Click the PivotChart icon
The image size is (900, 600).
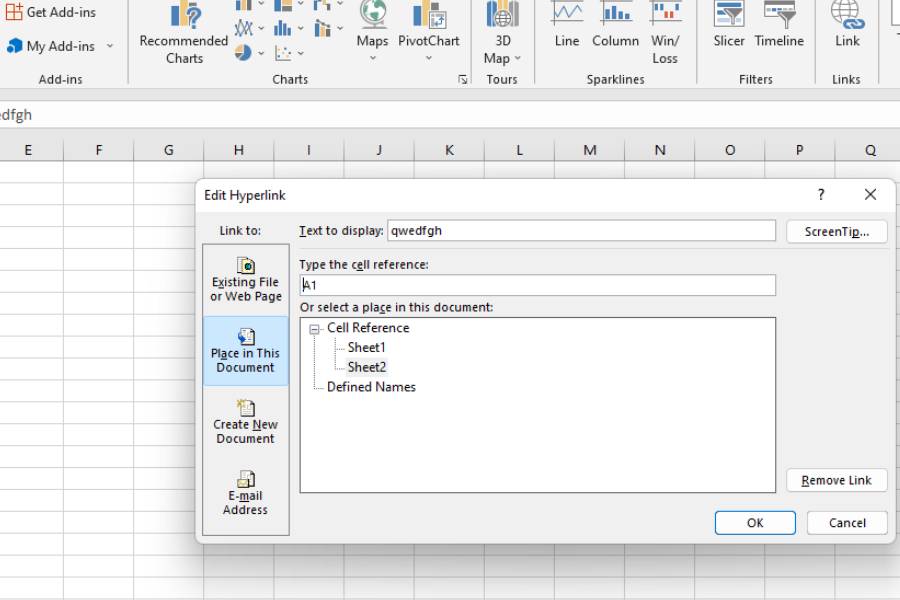point(429,14)
